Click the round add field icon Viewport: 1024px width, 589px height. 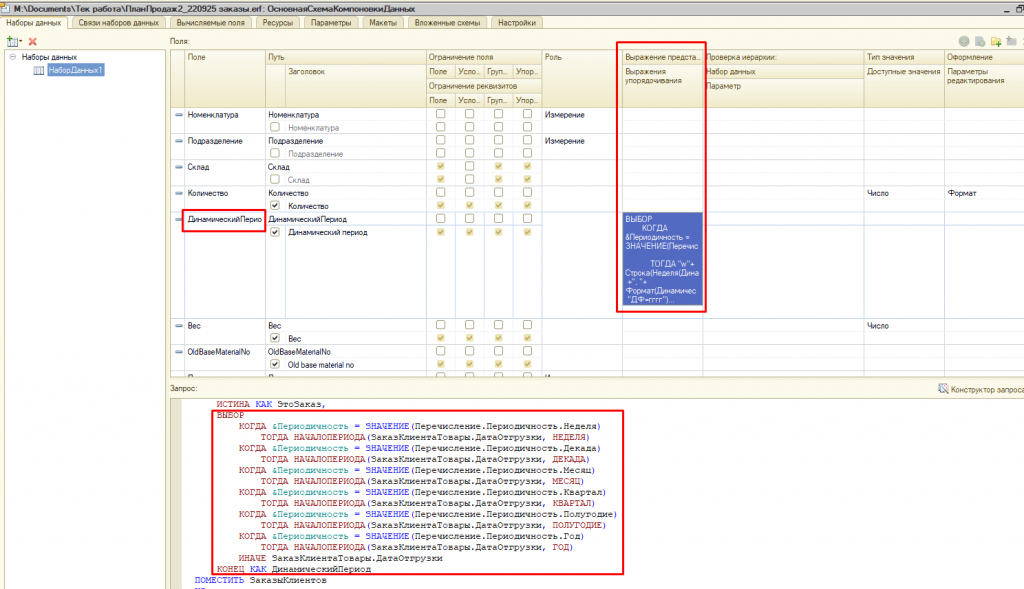[964, 41]
